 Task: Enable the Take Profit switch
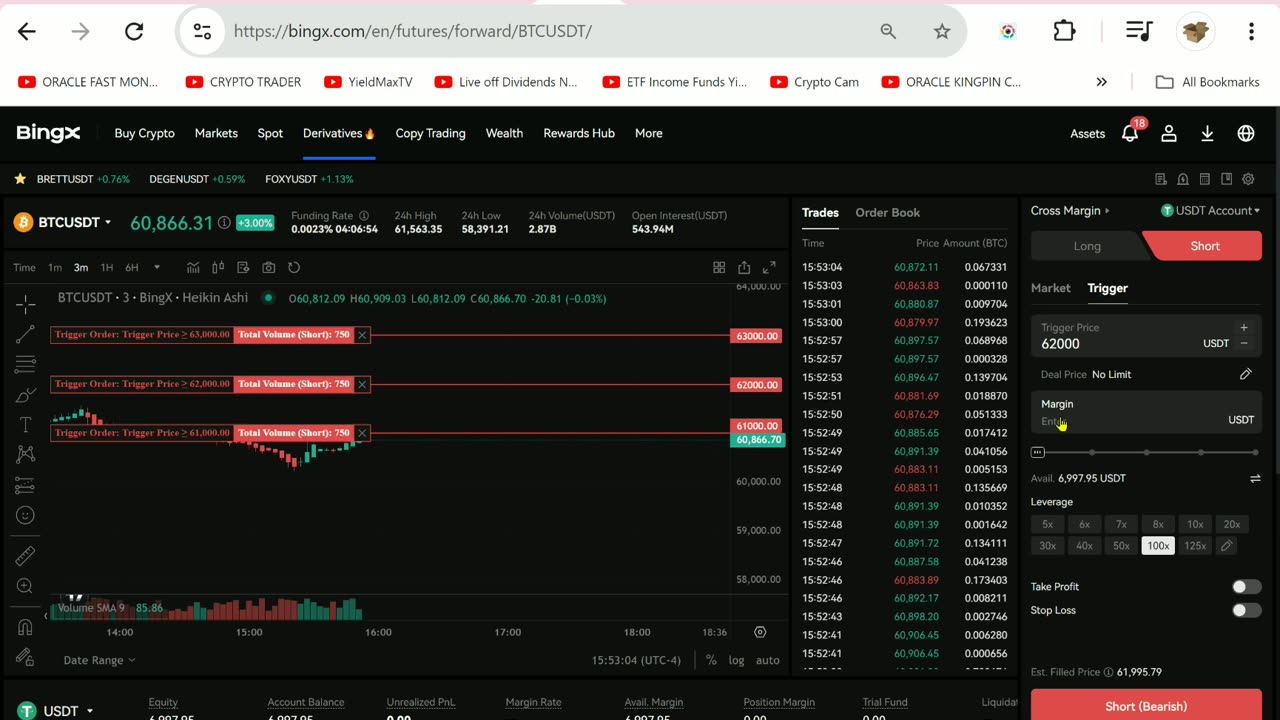pyautogui.click(x=1246, y=587)
